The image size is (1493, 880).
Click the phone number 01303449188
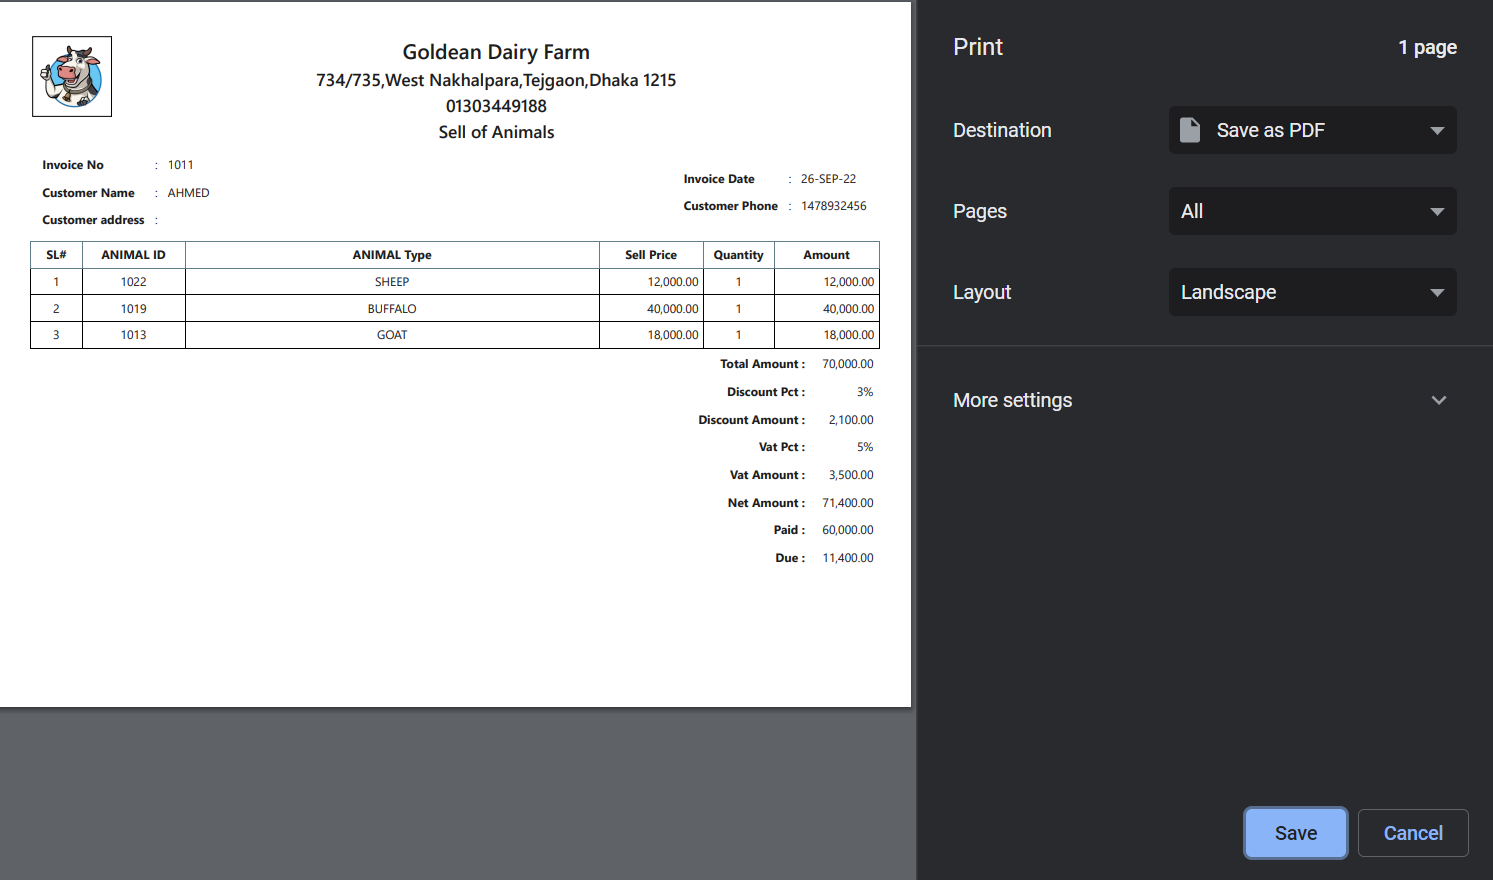click(496, 106)
